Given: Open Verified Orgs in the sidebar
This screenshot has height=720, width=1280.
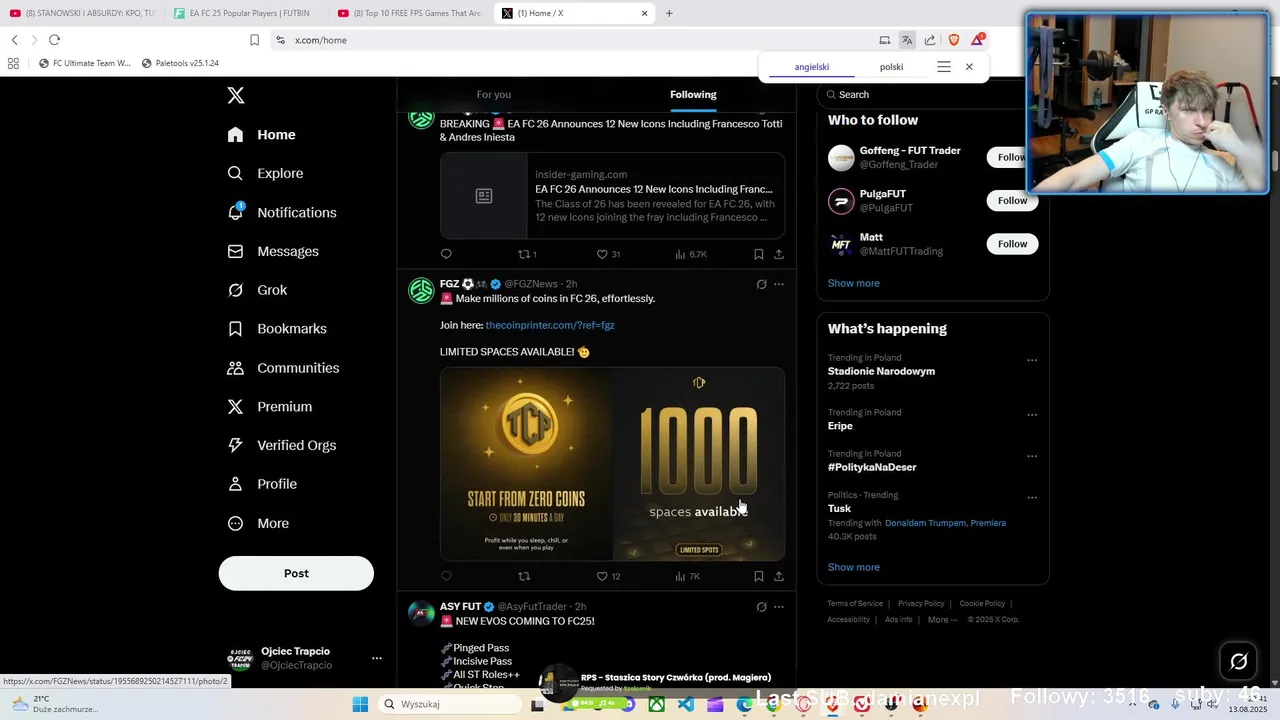Looking at the screenshot, I should (281, 445).
